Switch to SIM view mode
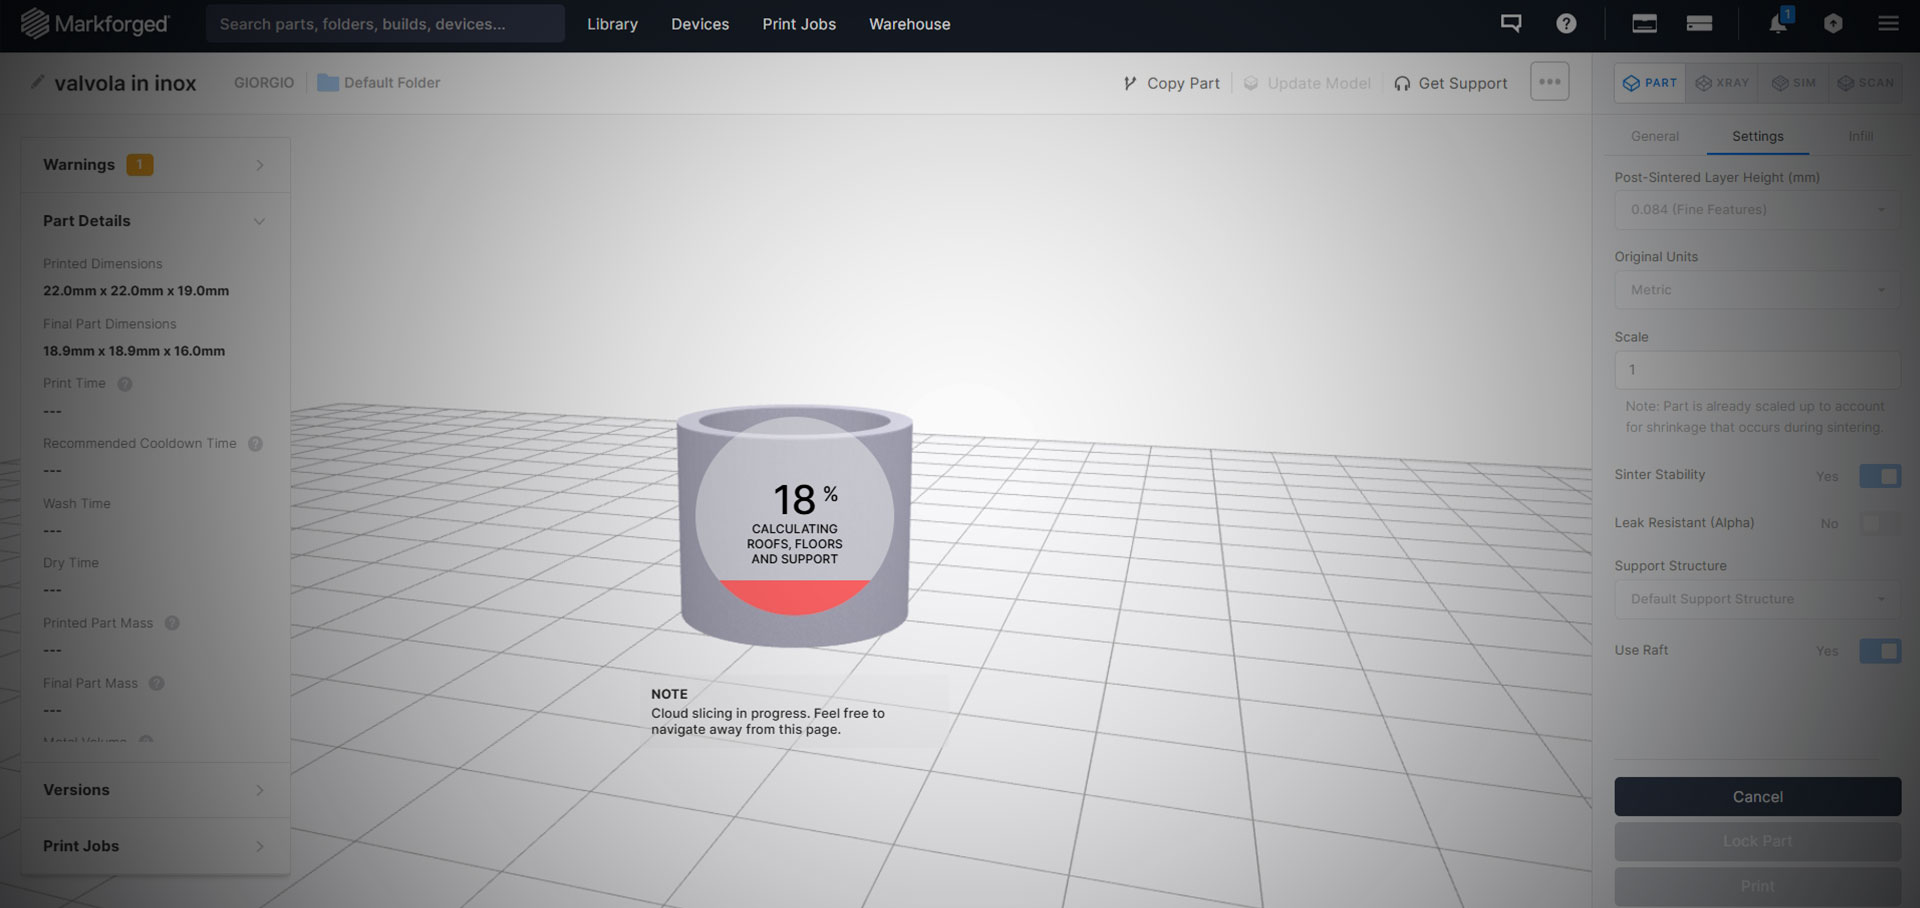This screenshot has width=1920, height=908. pyautogui.click(x=1793, y=83)
